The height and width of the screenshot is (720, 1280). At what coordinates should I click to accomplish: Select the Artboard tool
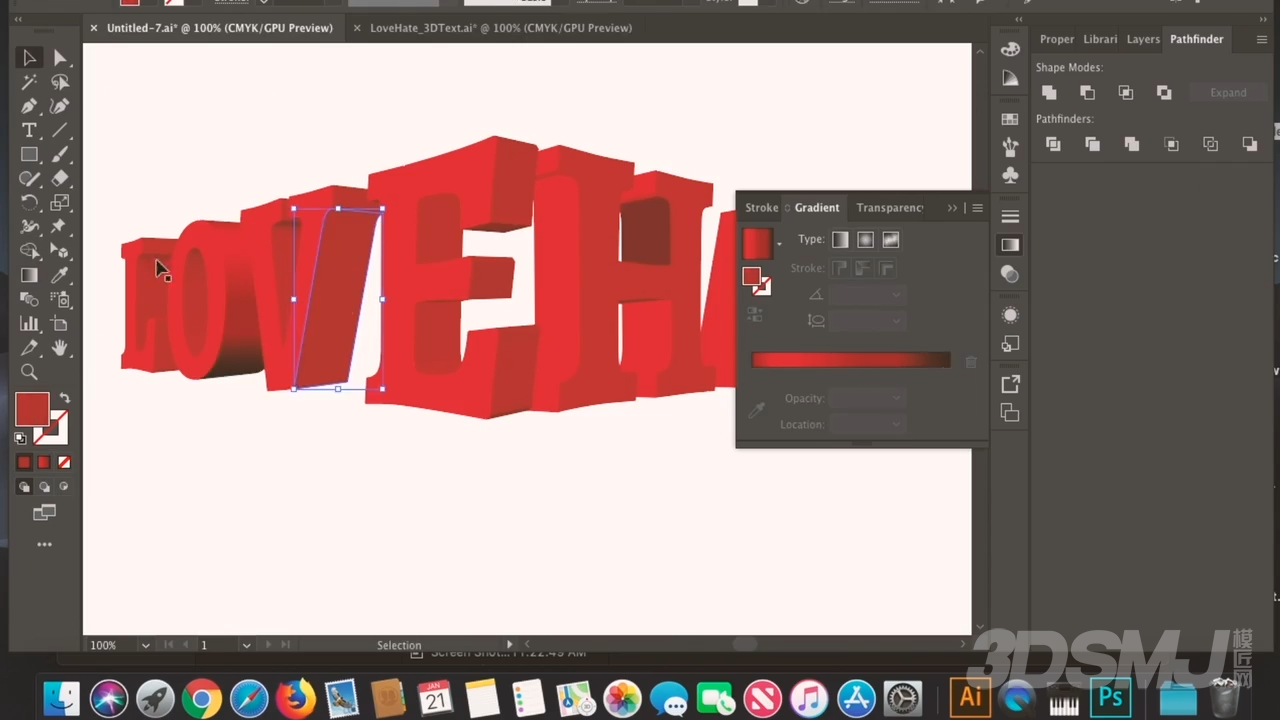pos(60,323)
